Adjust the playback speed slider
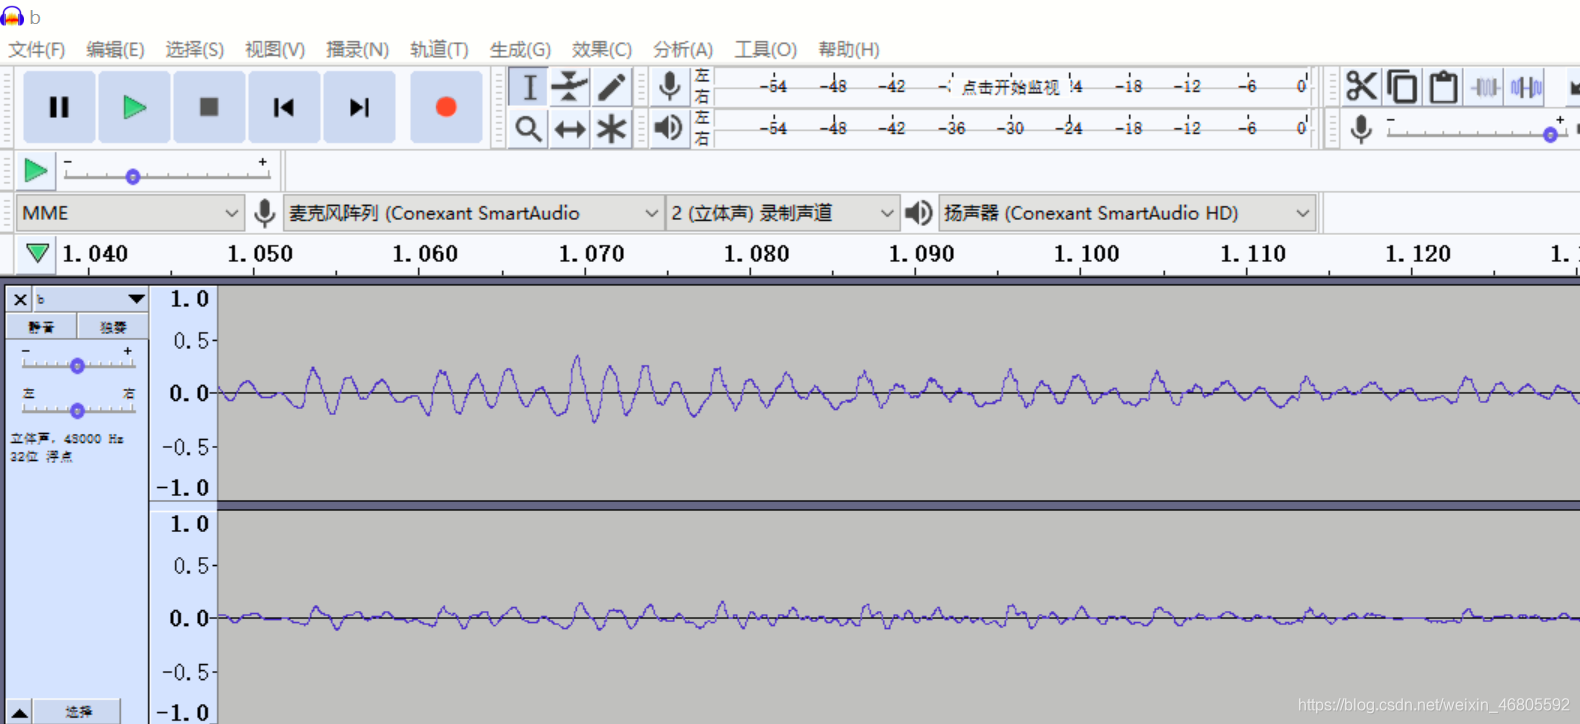The width and height of the screenshot is (1580, 724). 166,176
